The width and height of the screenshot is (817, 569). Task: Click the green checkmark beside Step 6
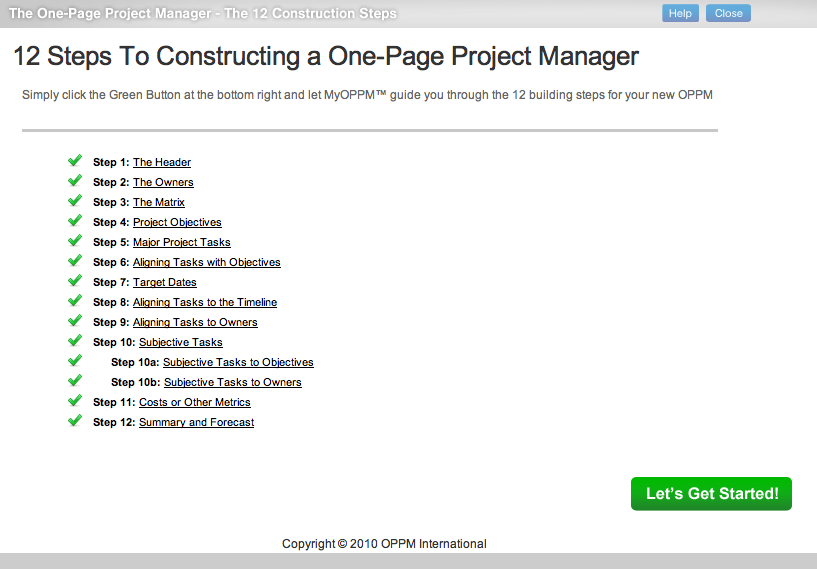click(x=75, y=260)
